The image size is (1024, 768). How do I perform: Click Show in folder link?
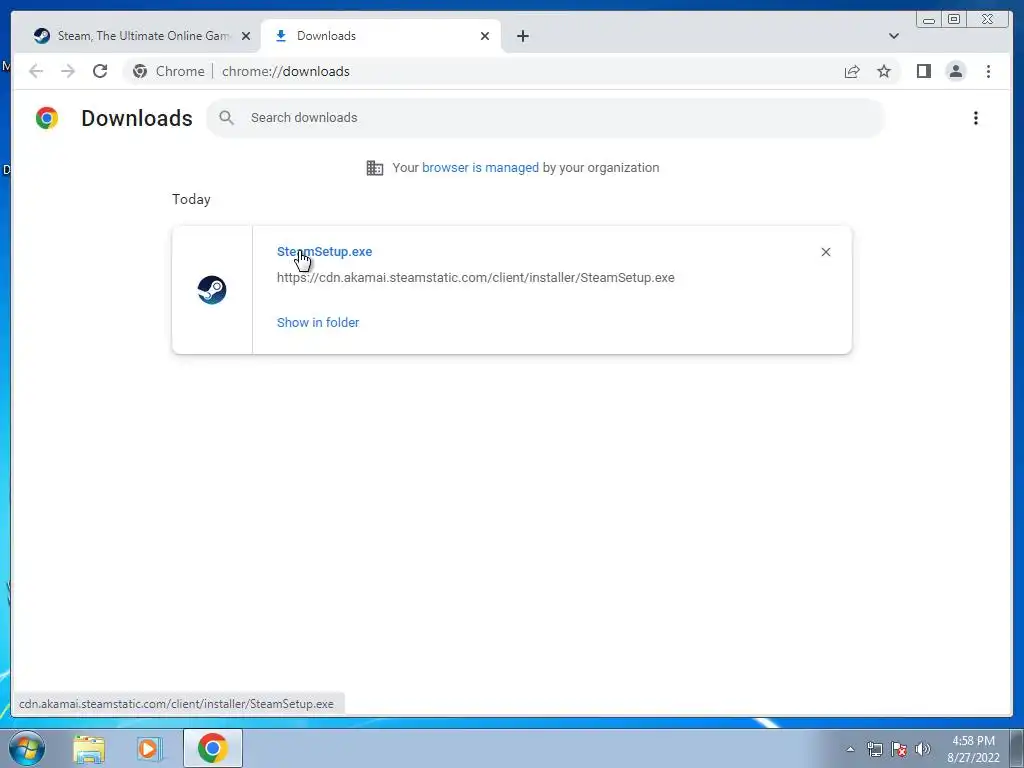[318, 323]
